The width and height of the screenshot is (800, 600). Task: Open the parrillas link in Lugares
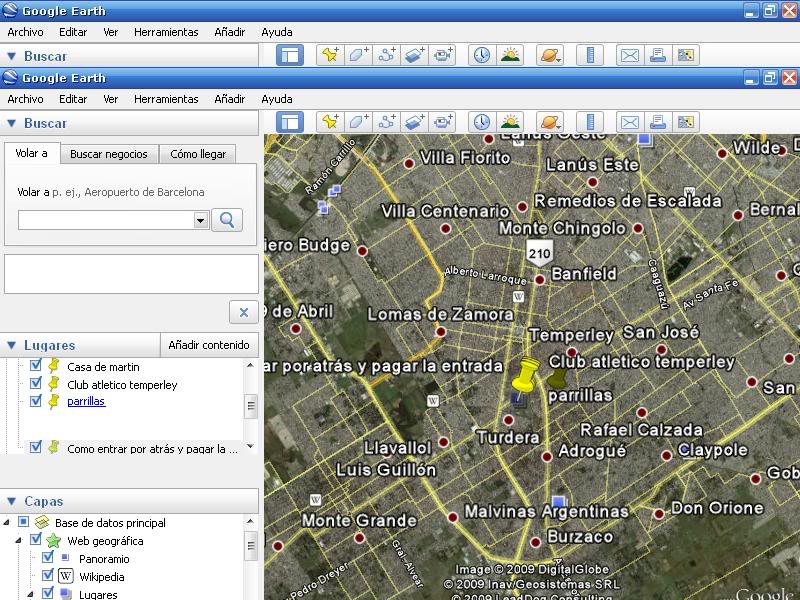86,401
